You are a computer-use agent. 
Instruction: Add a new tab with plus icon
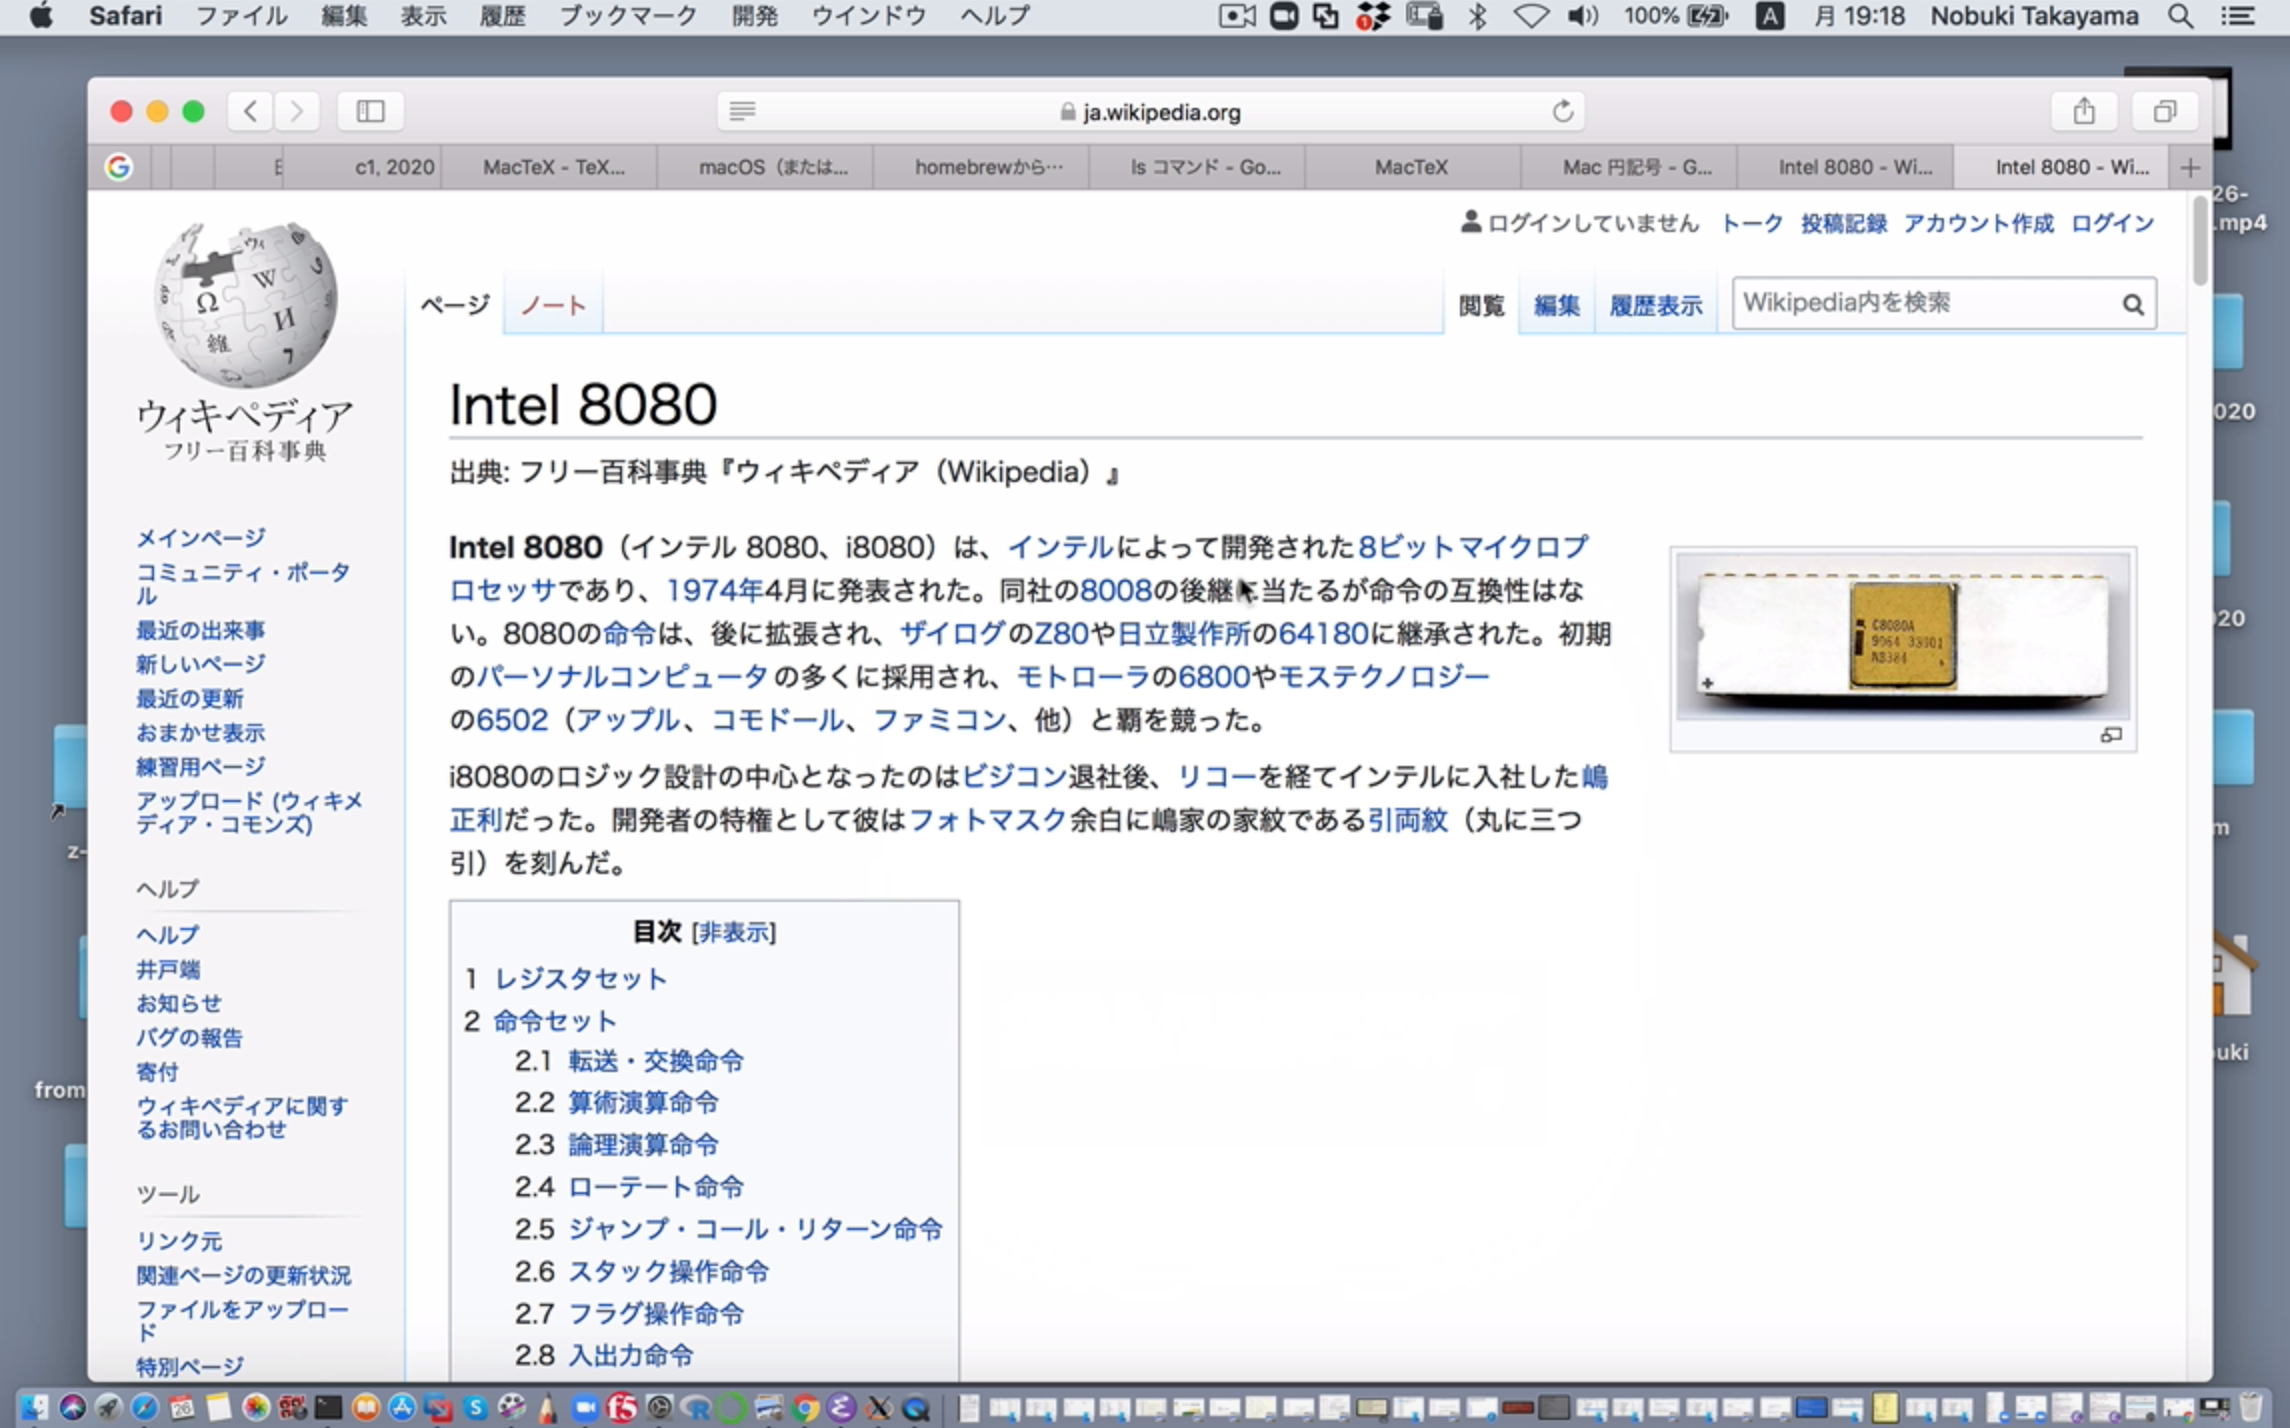coord(2190,167)
